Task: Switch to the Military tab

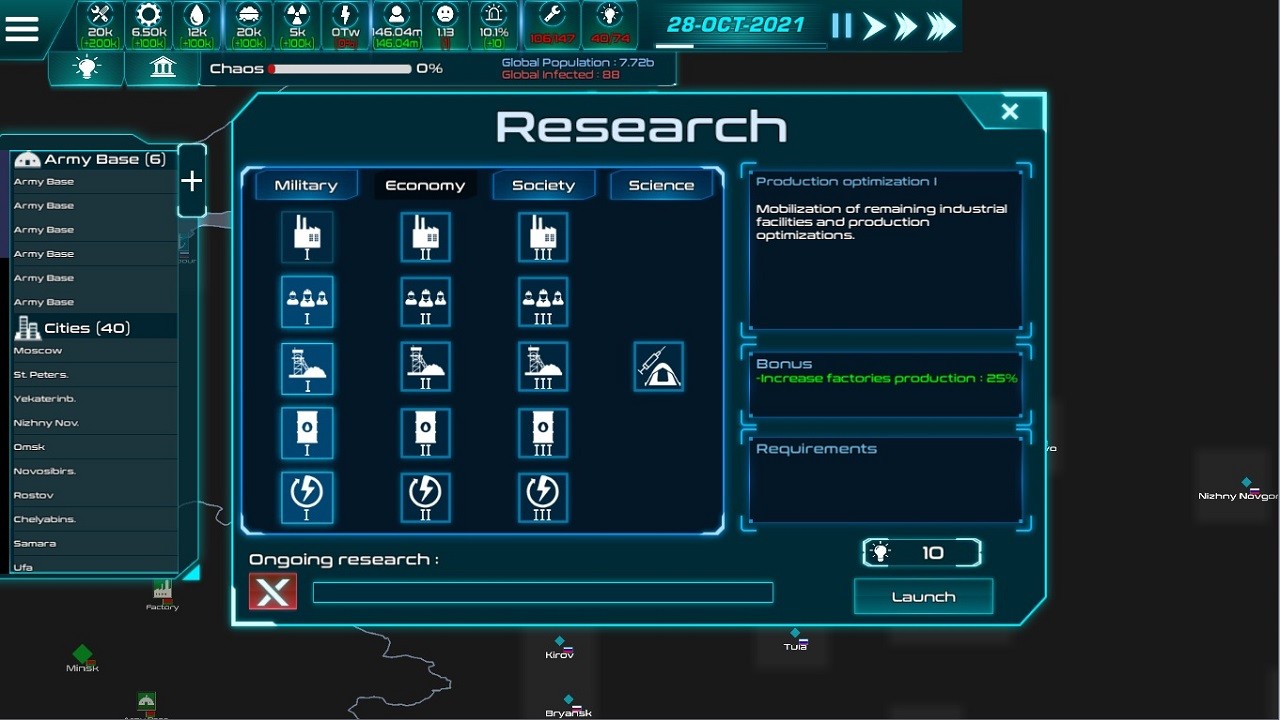Action: [305, 184]
